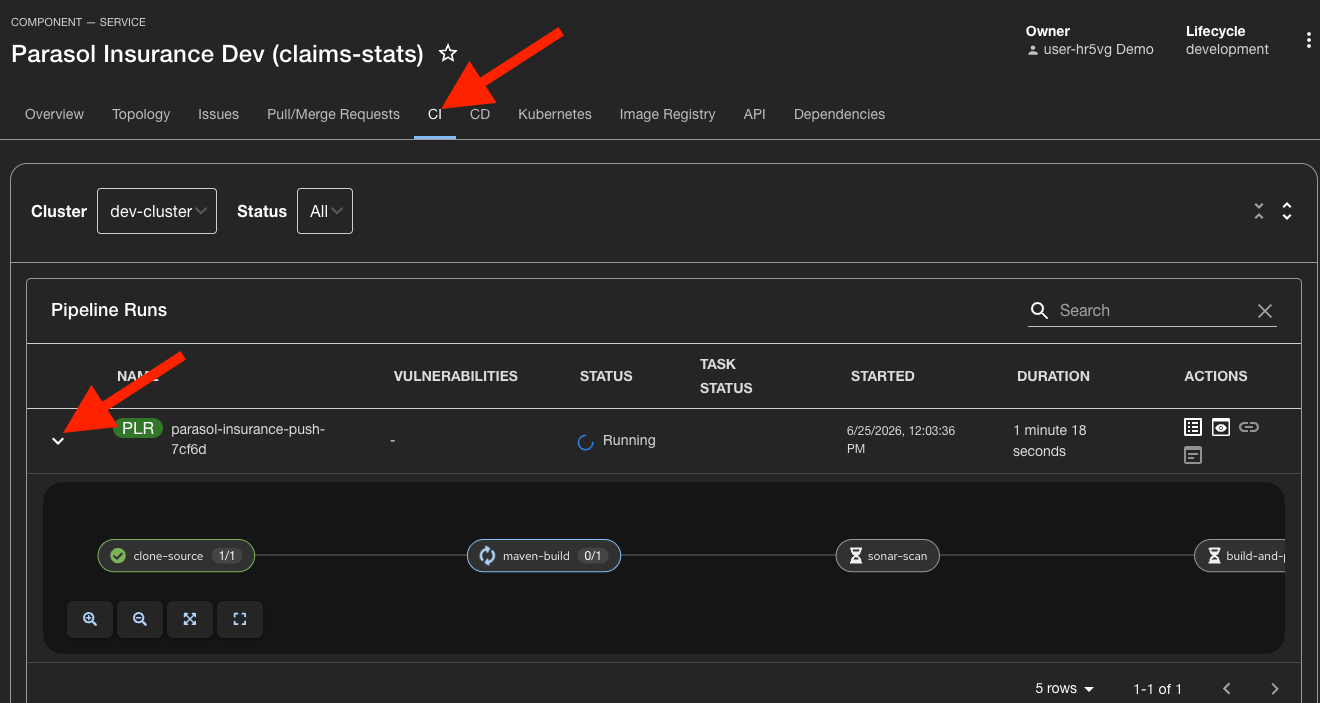The width and height of the screenshot is (1320, 703).
Task: Reset pipeline graph view
Action: pos(240,619)
